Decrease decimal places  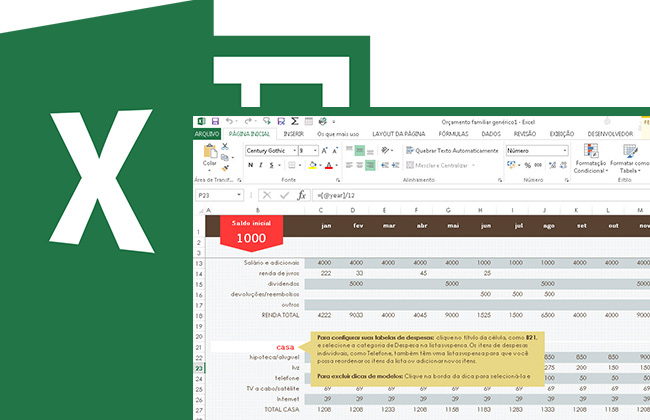563,165
